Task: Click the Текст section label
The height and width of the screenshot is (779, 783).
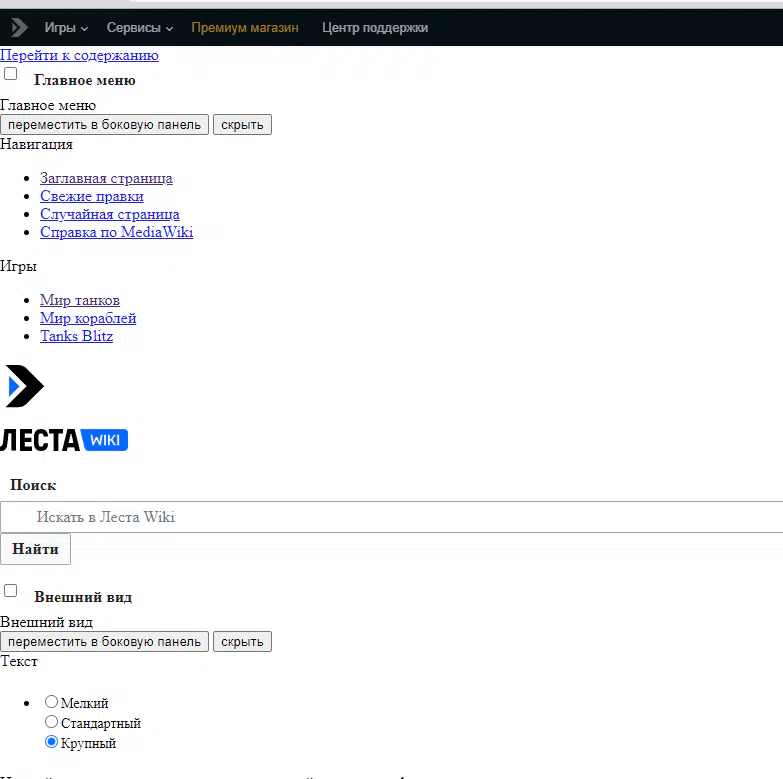Action: point(19,661)
